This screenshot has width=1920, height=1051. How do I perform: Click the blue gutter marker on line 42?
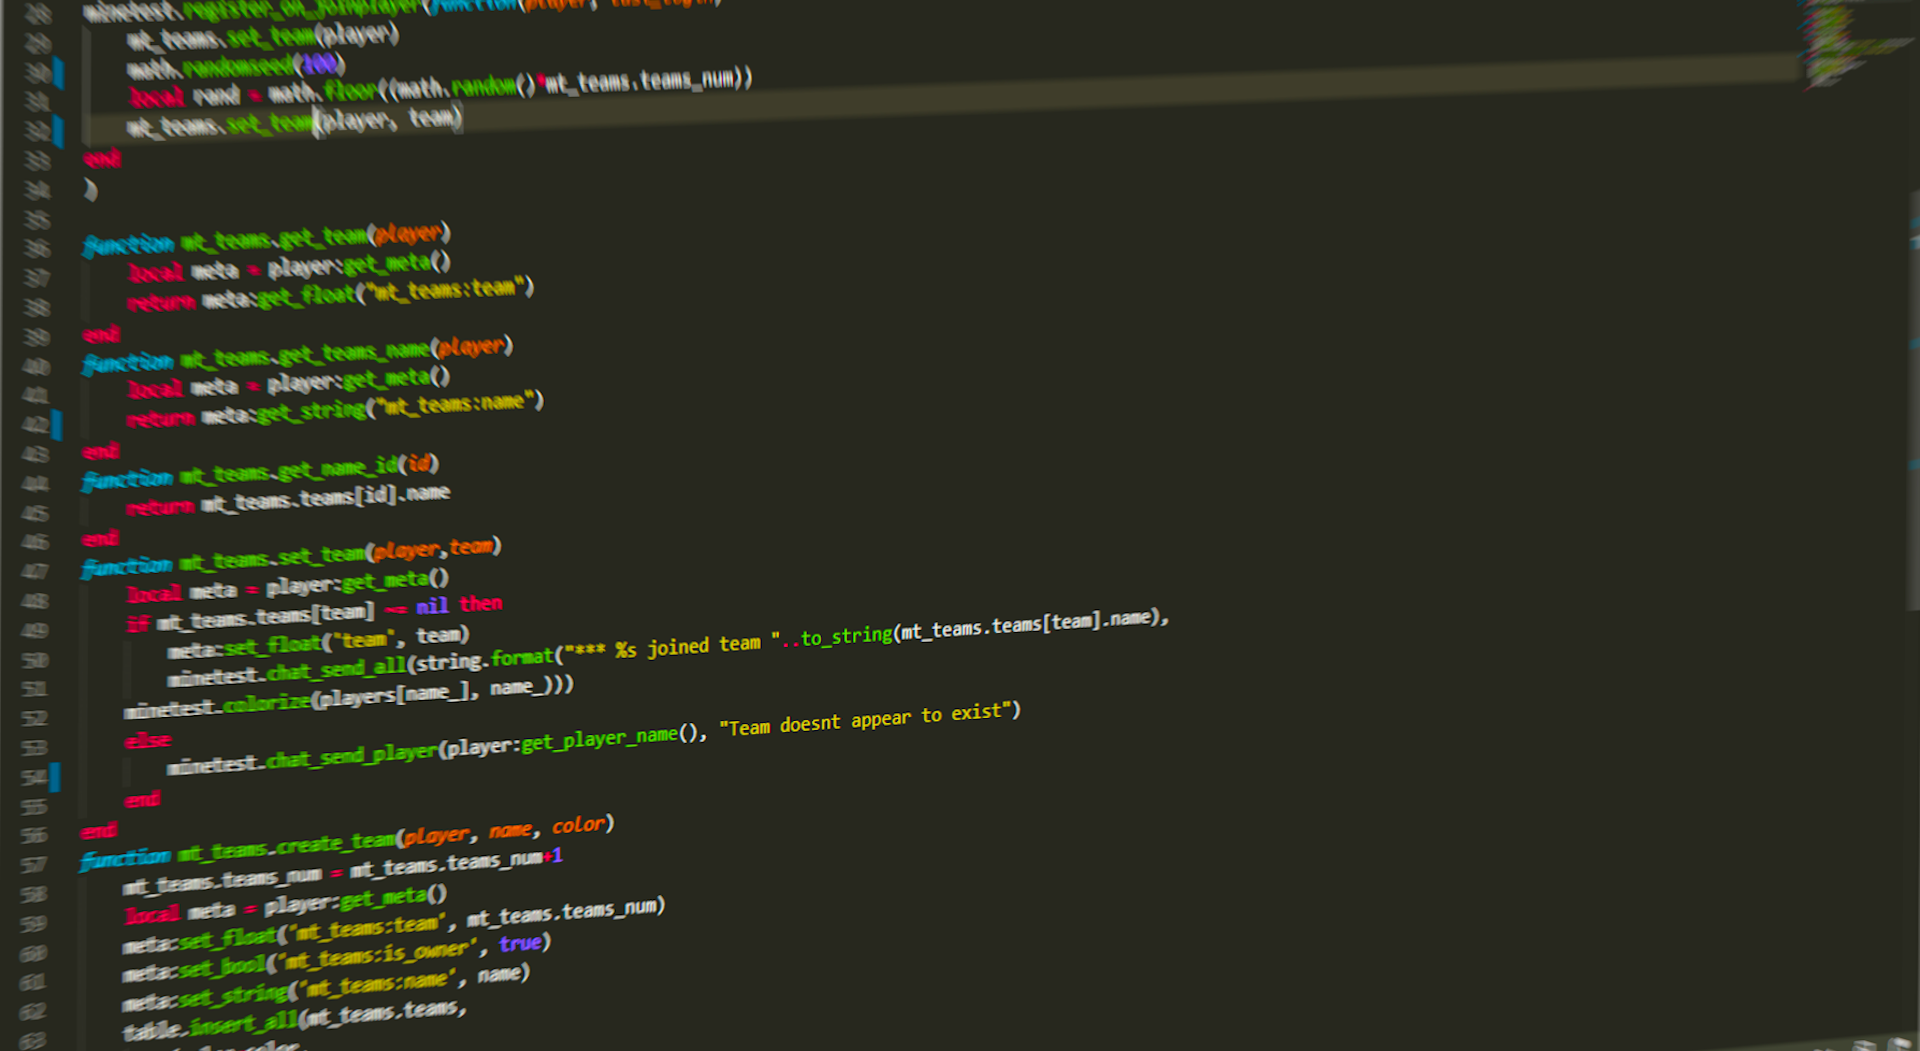pos(57,424)
